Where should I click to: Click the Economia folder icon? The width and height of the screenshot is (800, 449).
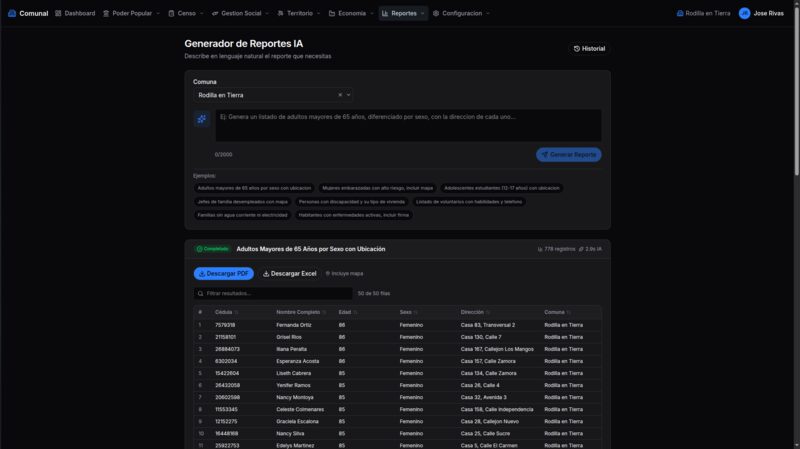[332, 13]
